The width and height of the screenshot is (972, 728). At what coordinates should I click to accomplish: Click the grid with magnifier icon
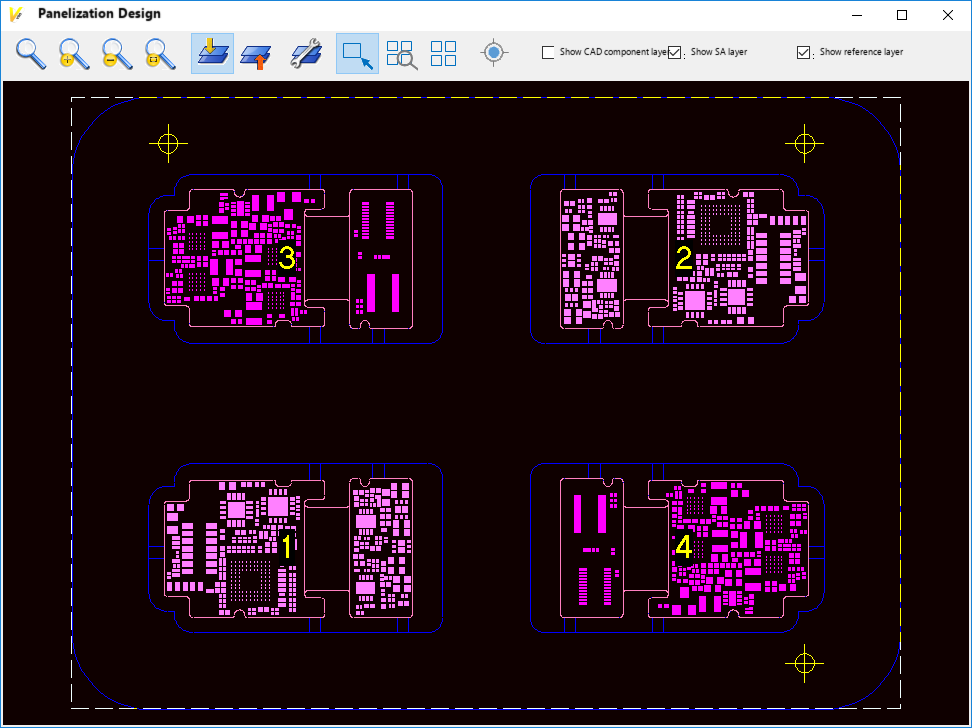[x=402, y=55]
